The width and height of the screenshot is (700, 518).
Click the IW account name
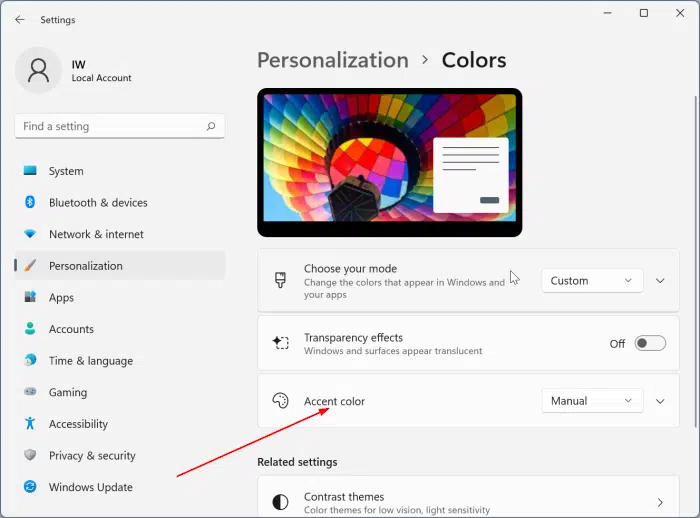[x=79, y=65]
